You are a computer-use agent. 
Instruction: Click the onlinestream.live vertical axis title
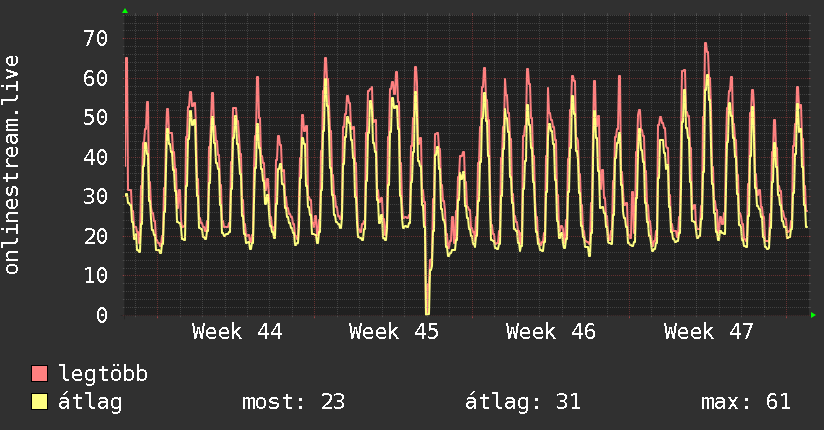tap(11, 165)
